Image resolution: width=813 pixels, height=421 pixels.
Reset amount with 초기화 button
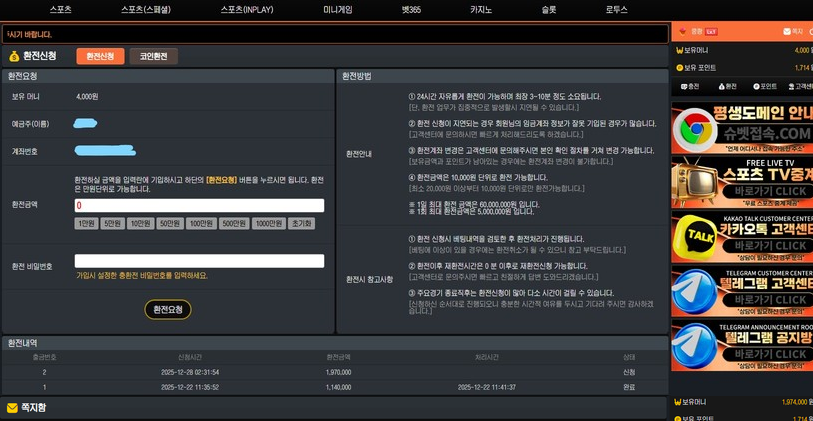coord(301,224)
